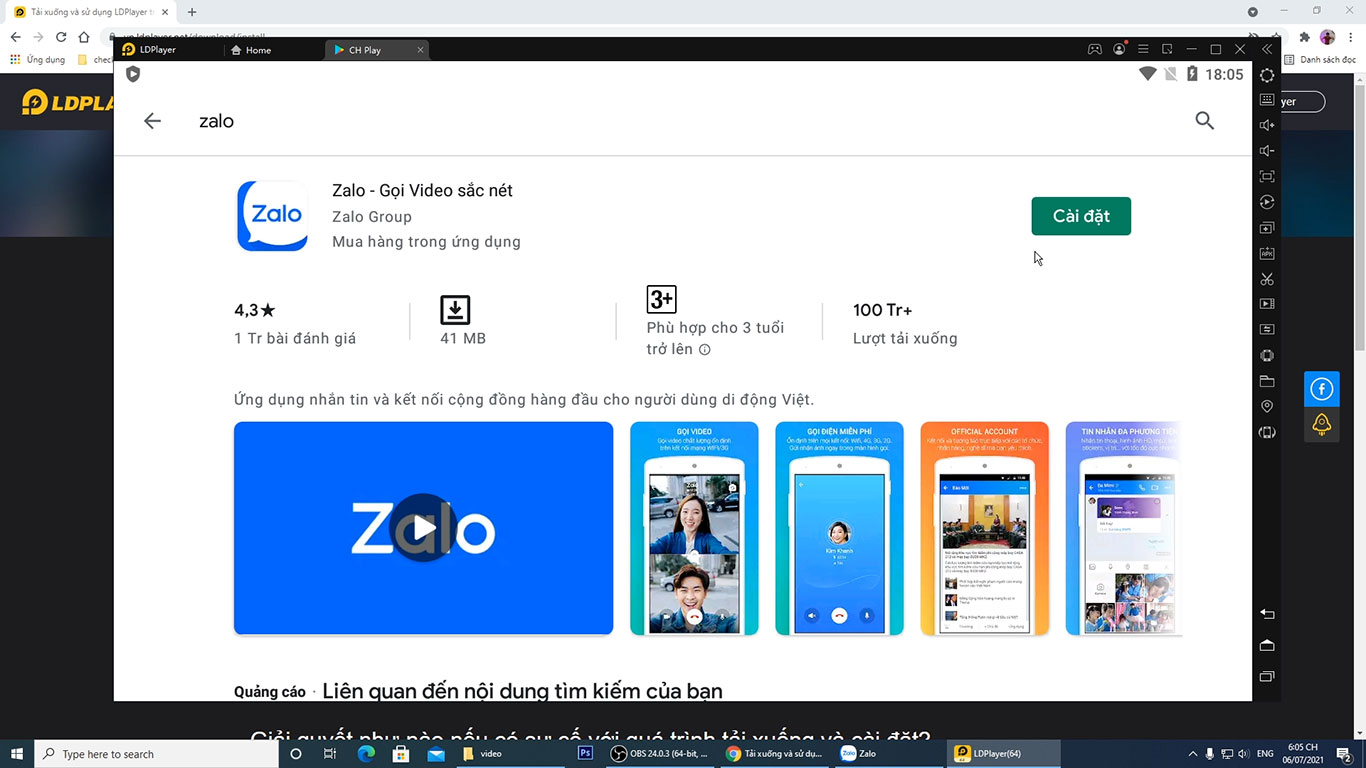The image size is (1366, 768).
Task: Click the Play Store search magnifier icon
Action: point(1204,121)
